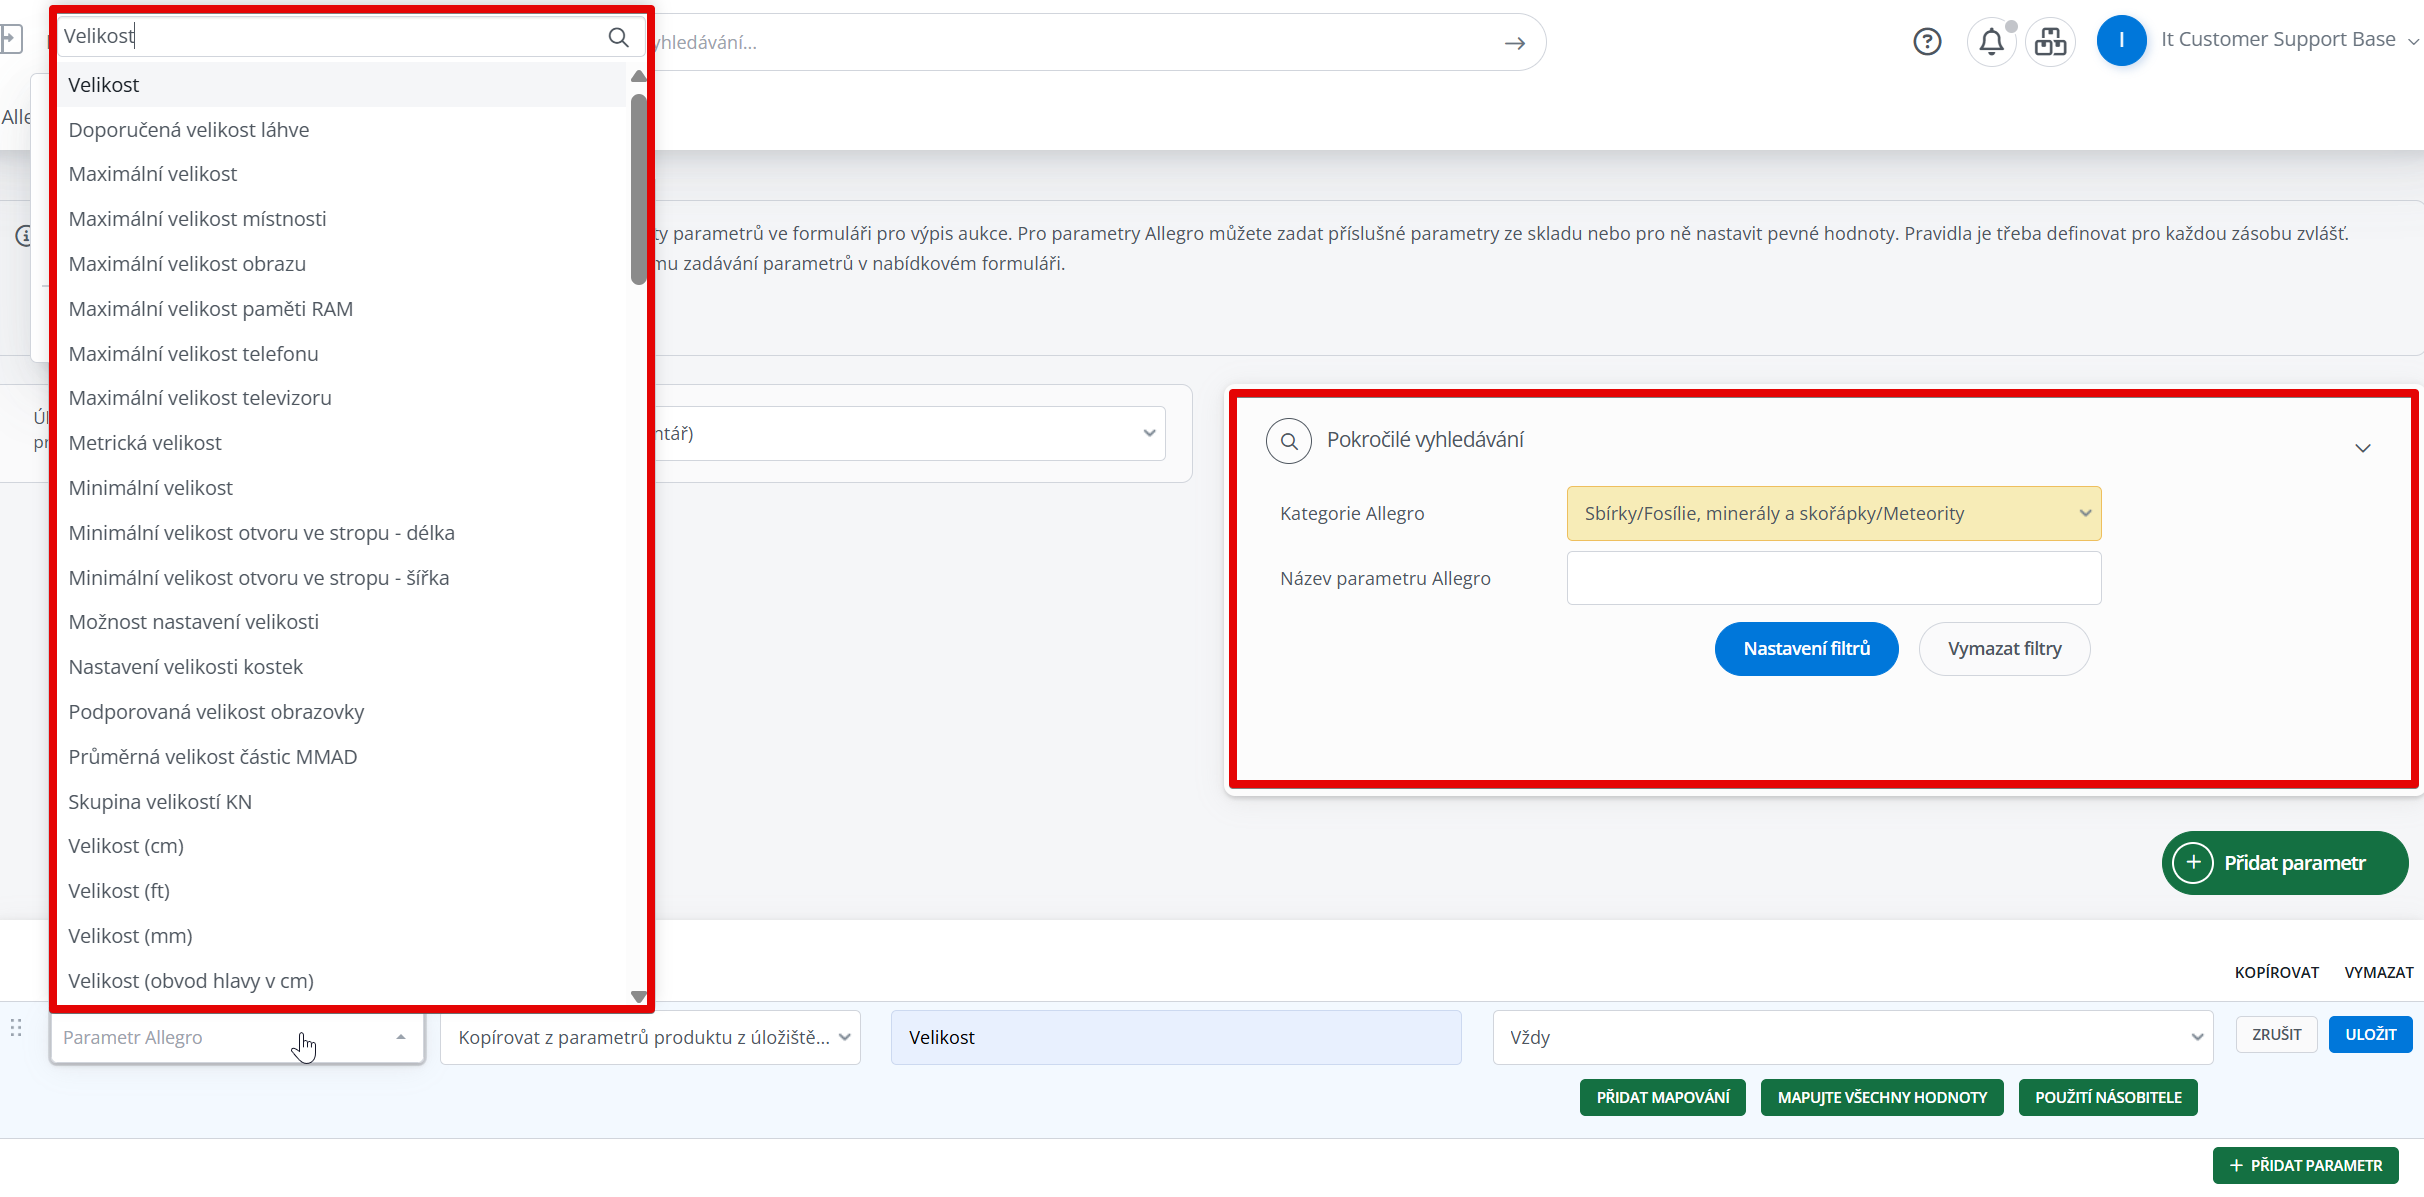The width and height of the screenshot is (2424, 1197).
Task: Open the help question mark icon
Action: click(1927, 41)
